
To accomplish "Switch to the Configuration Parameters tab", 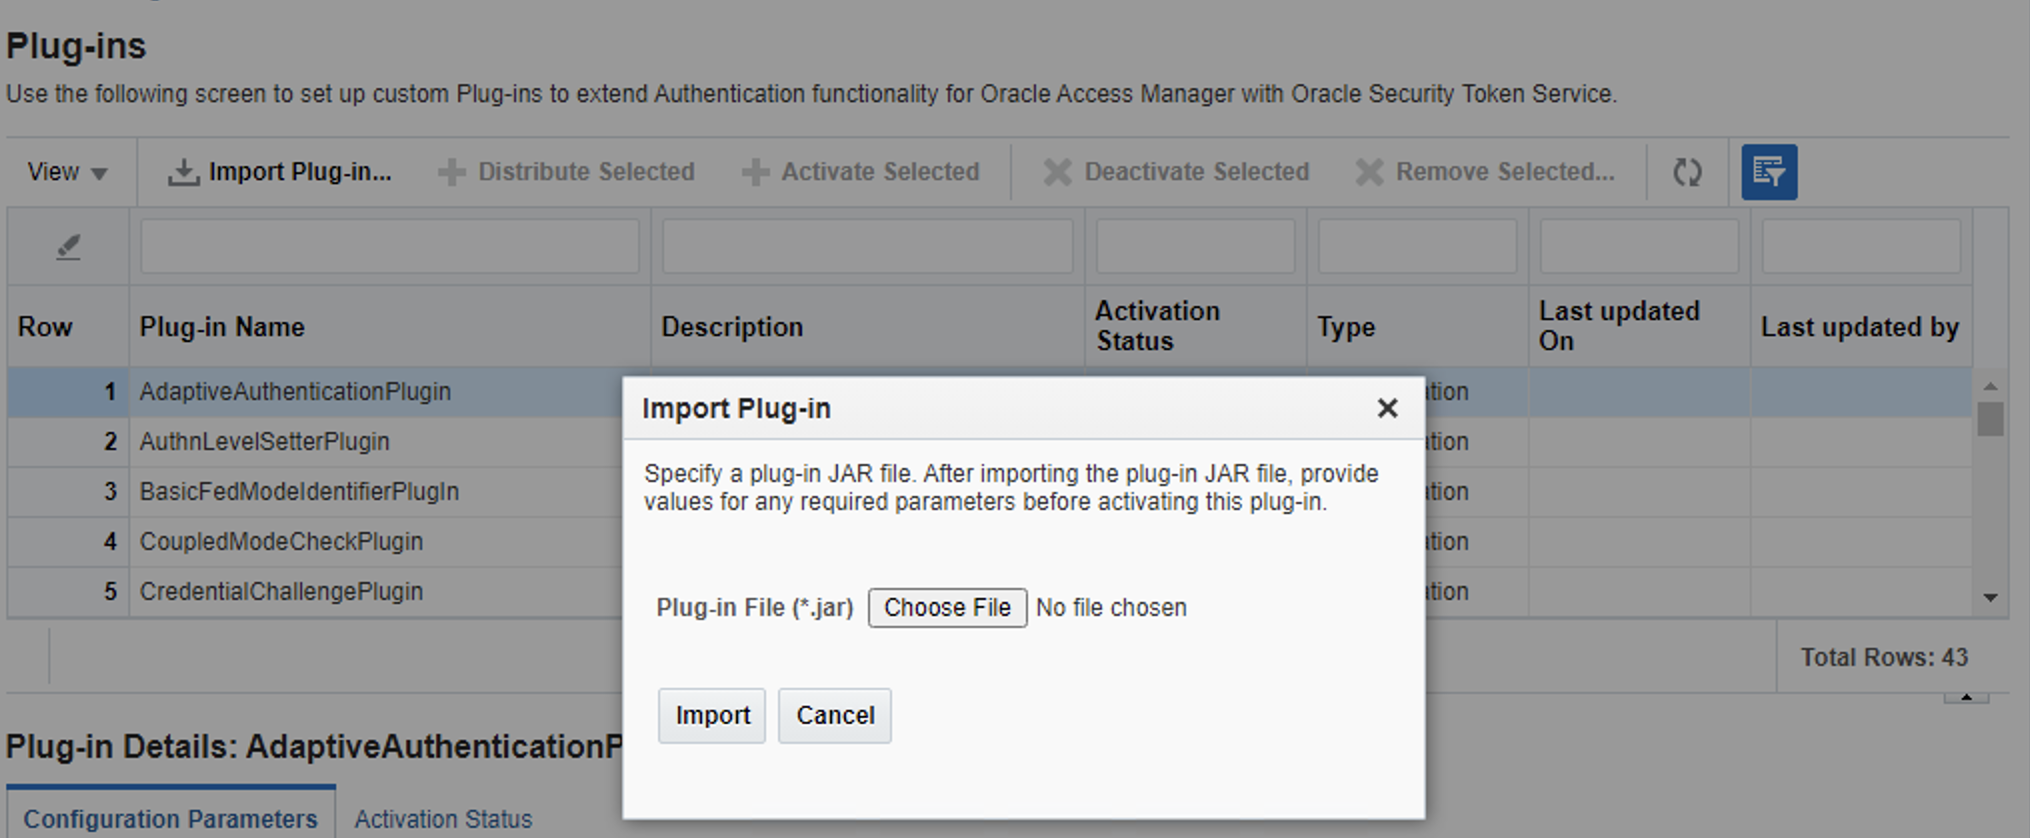I will pos(170,818).
